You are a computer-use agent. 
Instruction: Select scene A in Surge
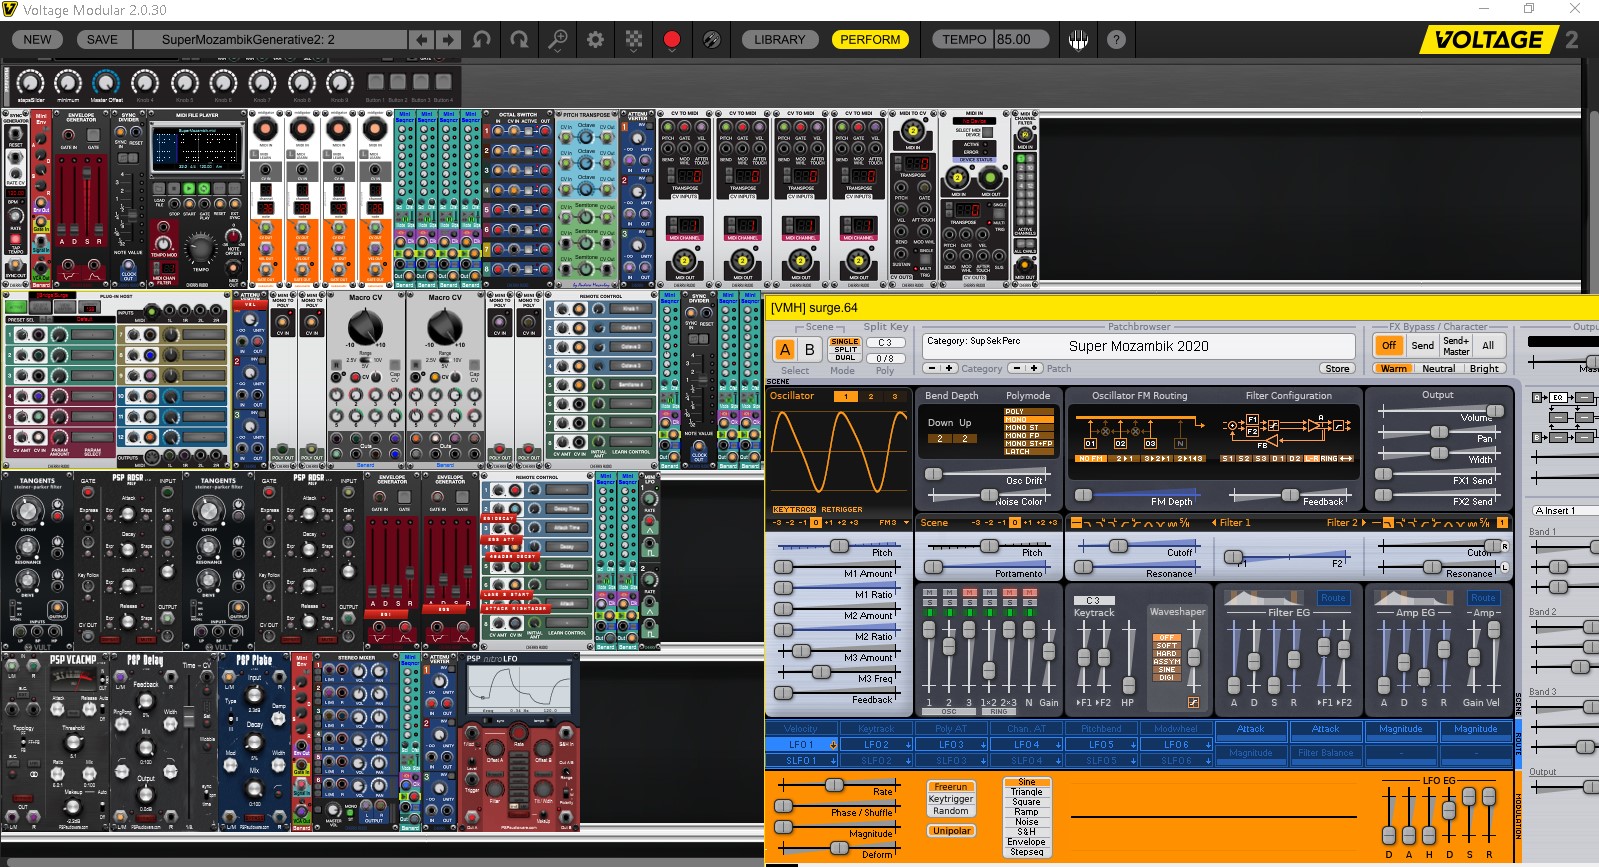click(x=785, y=349)
